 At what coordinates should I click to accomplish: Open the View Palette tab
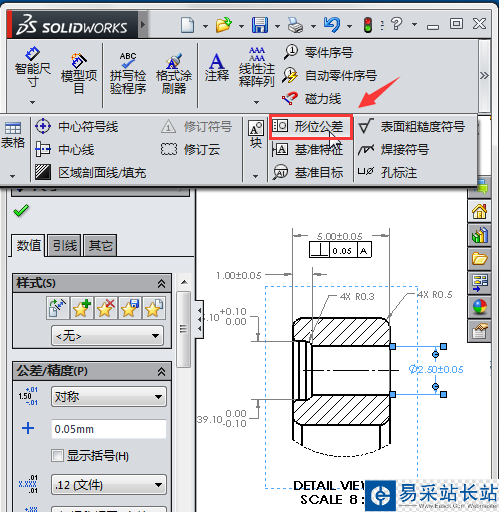[479, 283]
